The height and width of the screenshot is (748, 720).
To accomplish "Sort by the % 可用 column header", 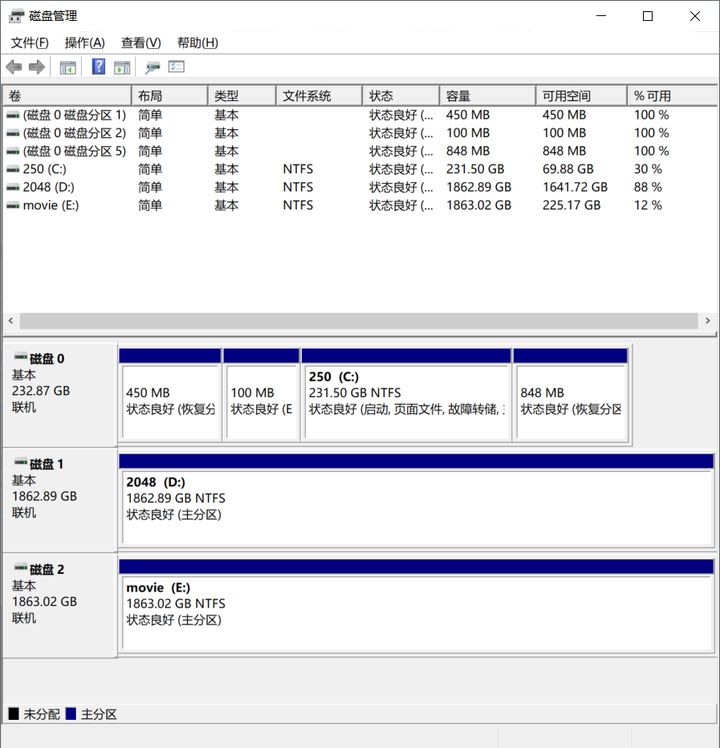I will tap(672, 96).
